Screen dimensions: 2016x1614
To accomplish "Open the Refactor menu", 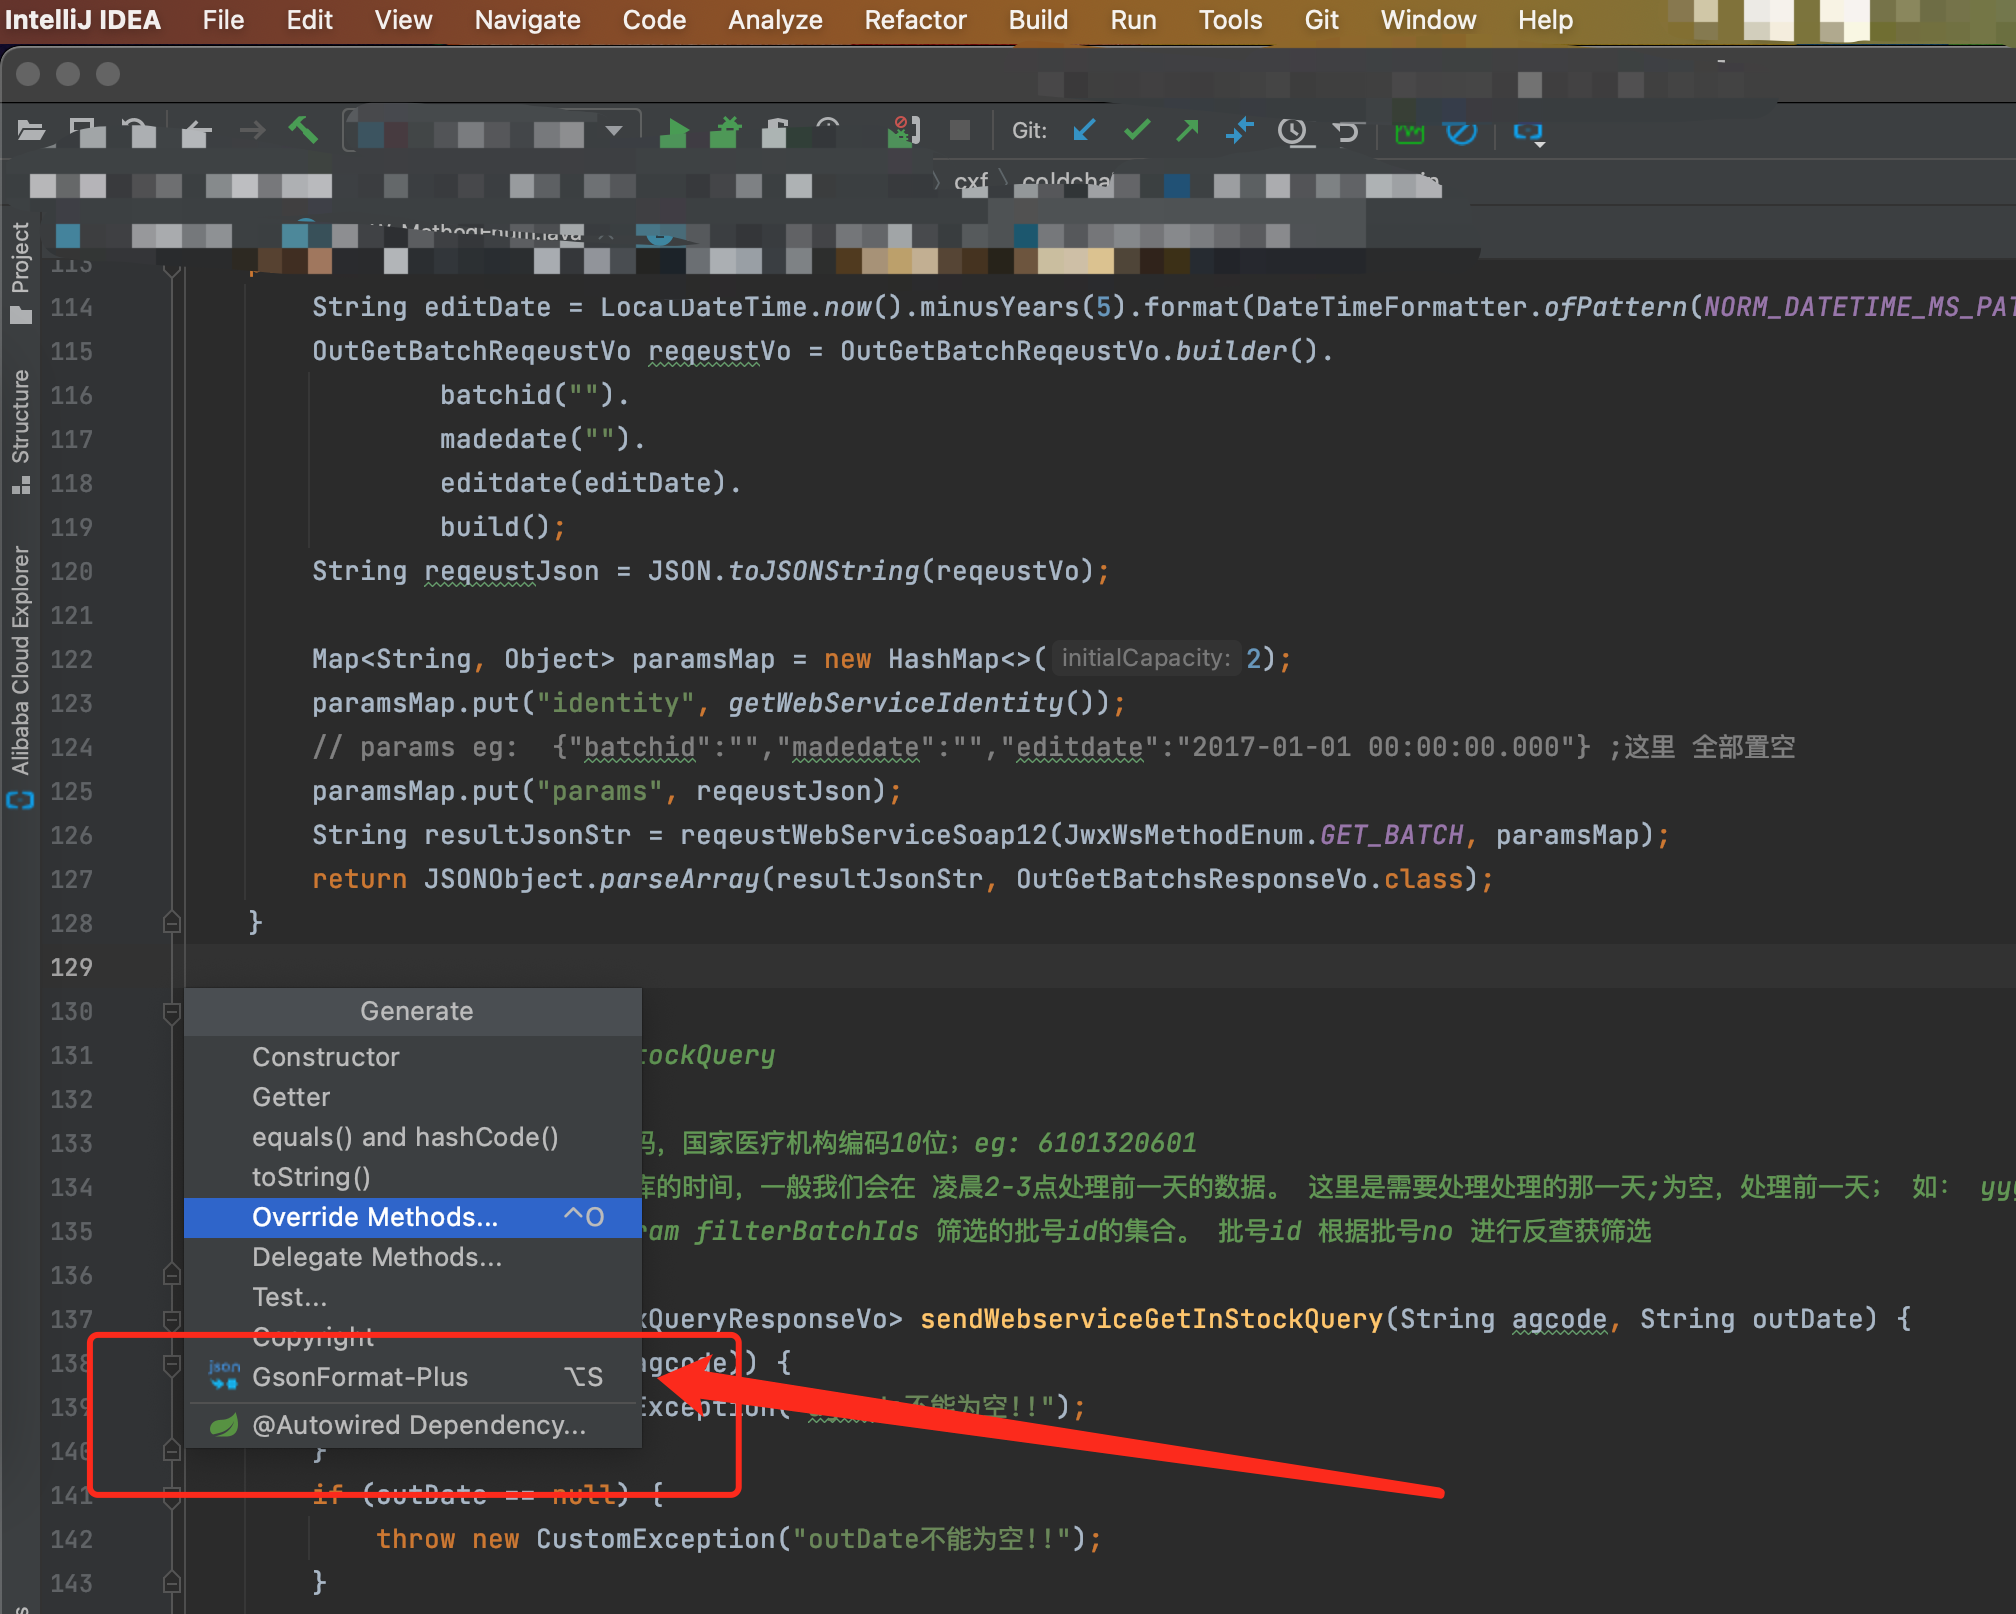I will [x=915, y=20].
